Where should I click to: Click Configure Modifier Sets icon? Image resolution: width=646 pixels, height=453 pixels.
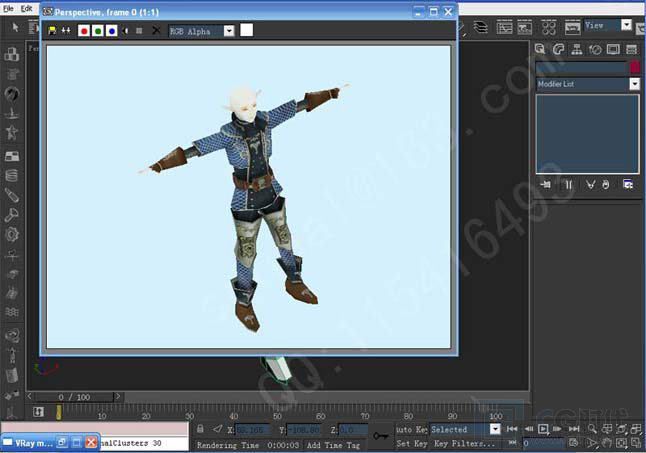coord(628,184)
